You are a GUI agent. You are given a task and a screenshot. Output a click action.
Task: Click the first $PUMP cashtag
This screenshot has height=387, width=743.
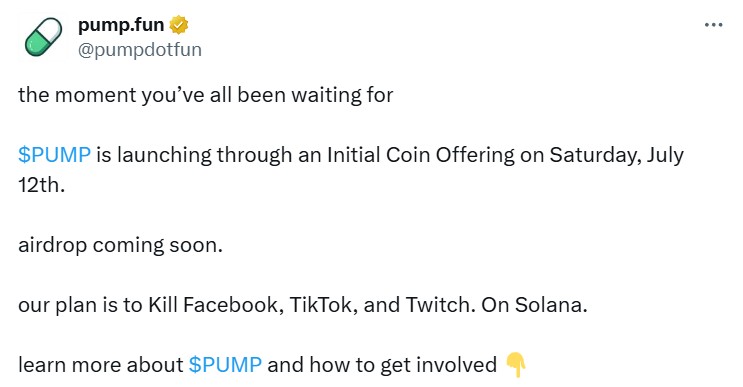pos(54,155)
